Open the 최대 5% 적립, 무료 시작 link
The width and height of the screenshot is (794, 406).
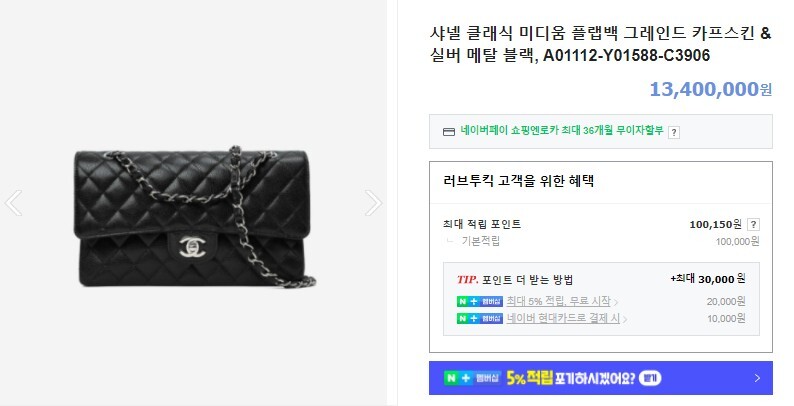tap(559, 301)
